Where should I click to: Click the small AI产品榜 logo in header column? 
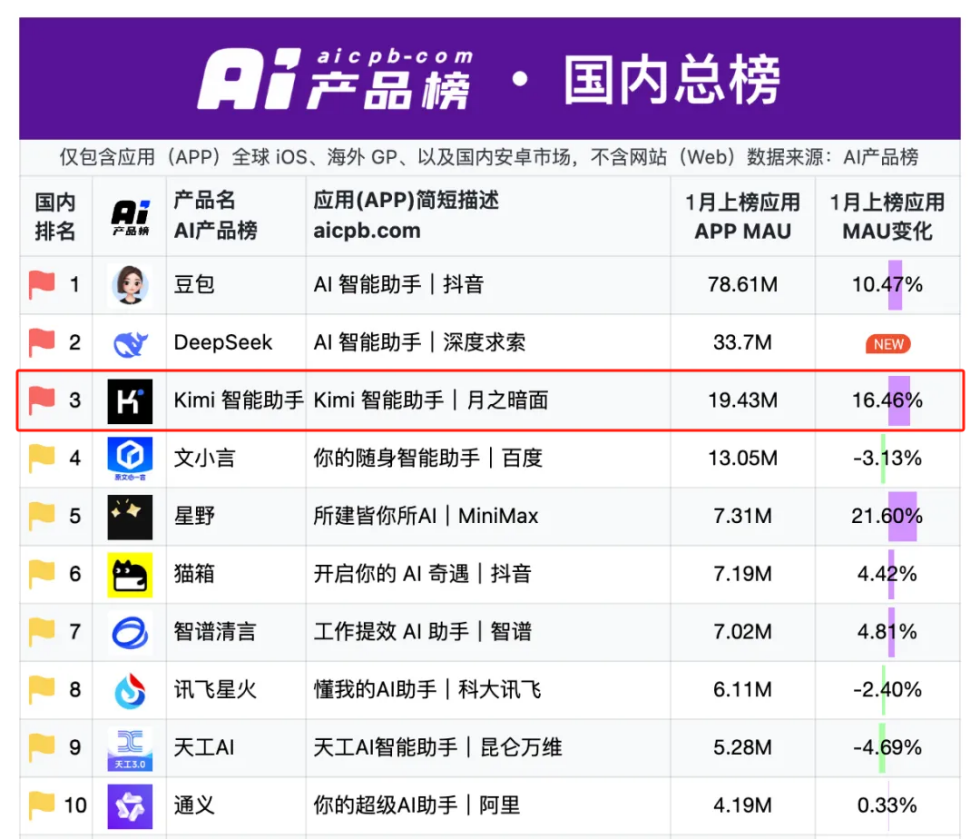point(130,217)
